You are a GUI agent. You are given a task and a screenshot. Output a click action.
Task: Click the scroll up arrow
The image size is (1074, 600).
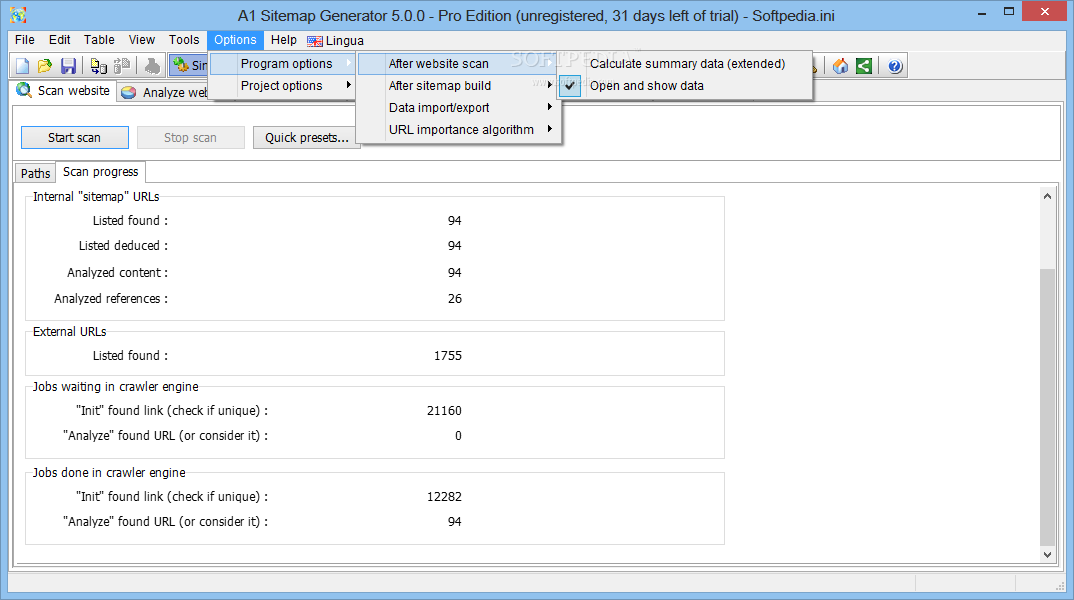[x=1047, y=197]
